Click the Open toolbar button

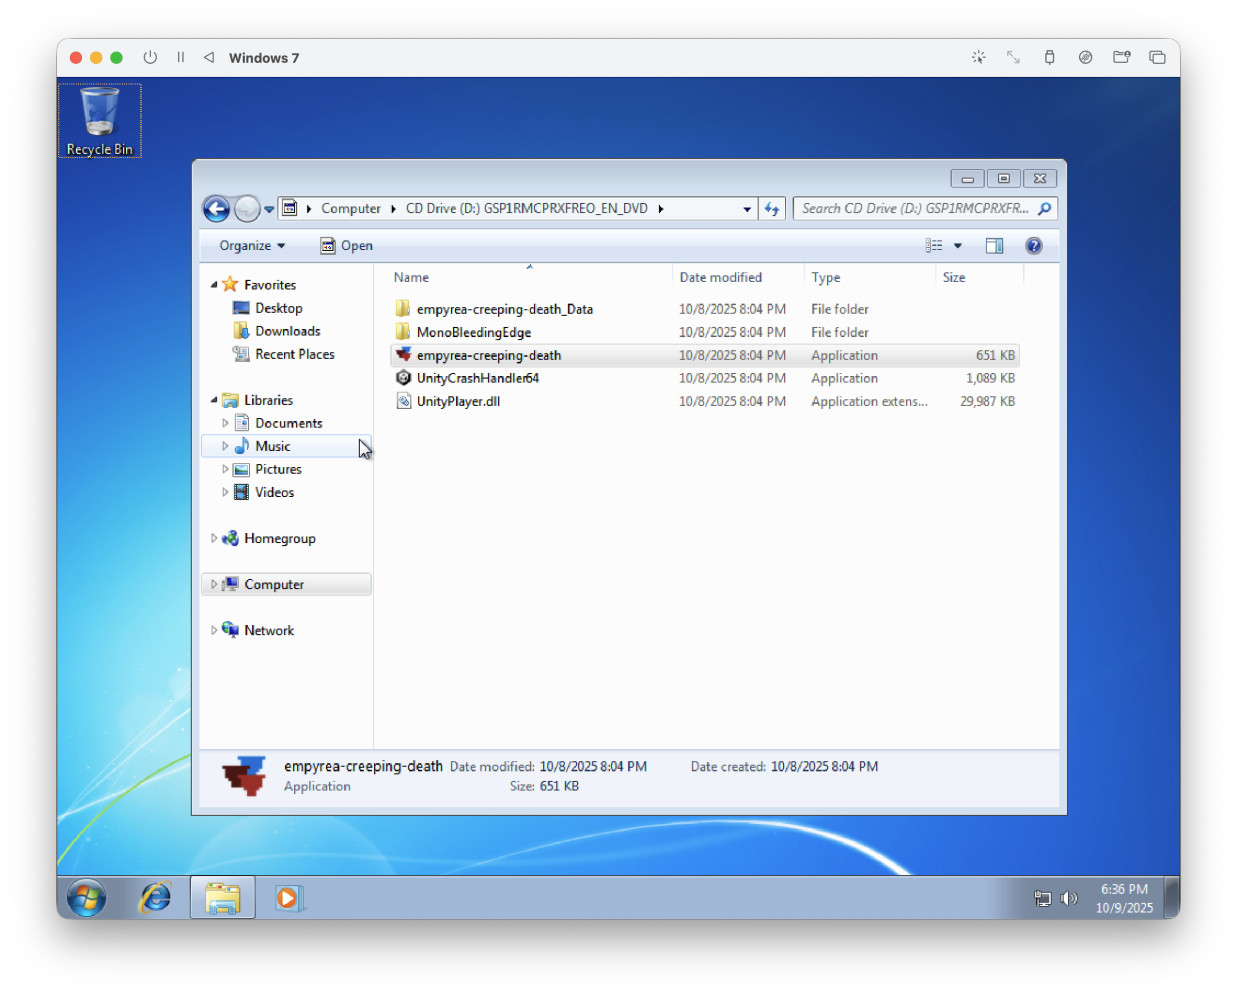pos(346,246)
